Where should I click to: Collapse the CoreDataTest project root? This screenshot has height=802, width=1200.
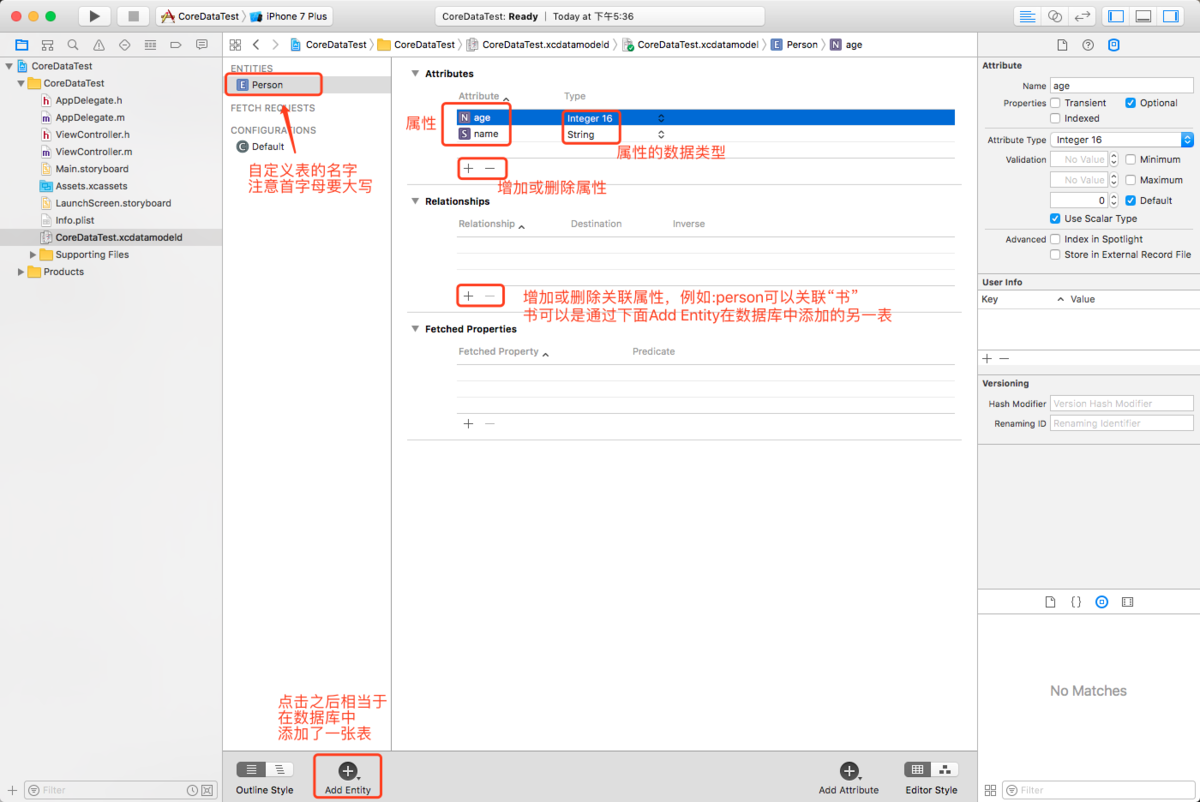point(9,66)
